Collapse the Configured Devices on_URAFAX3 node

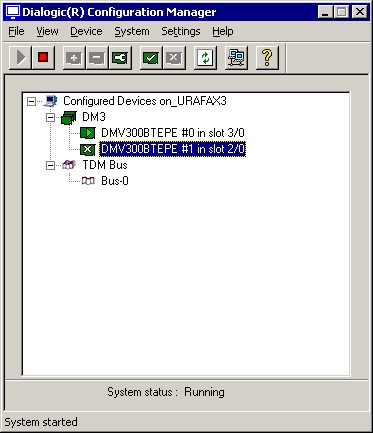coord(31,101)
